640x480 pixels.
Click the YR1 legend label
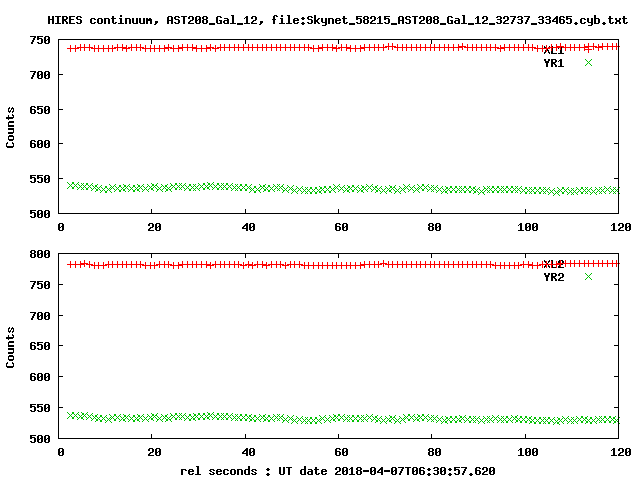(553, 63)
